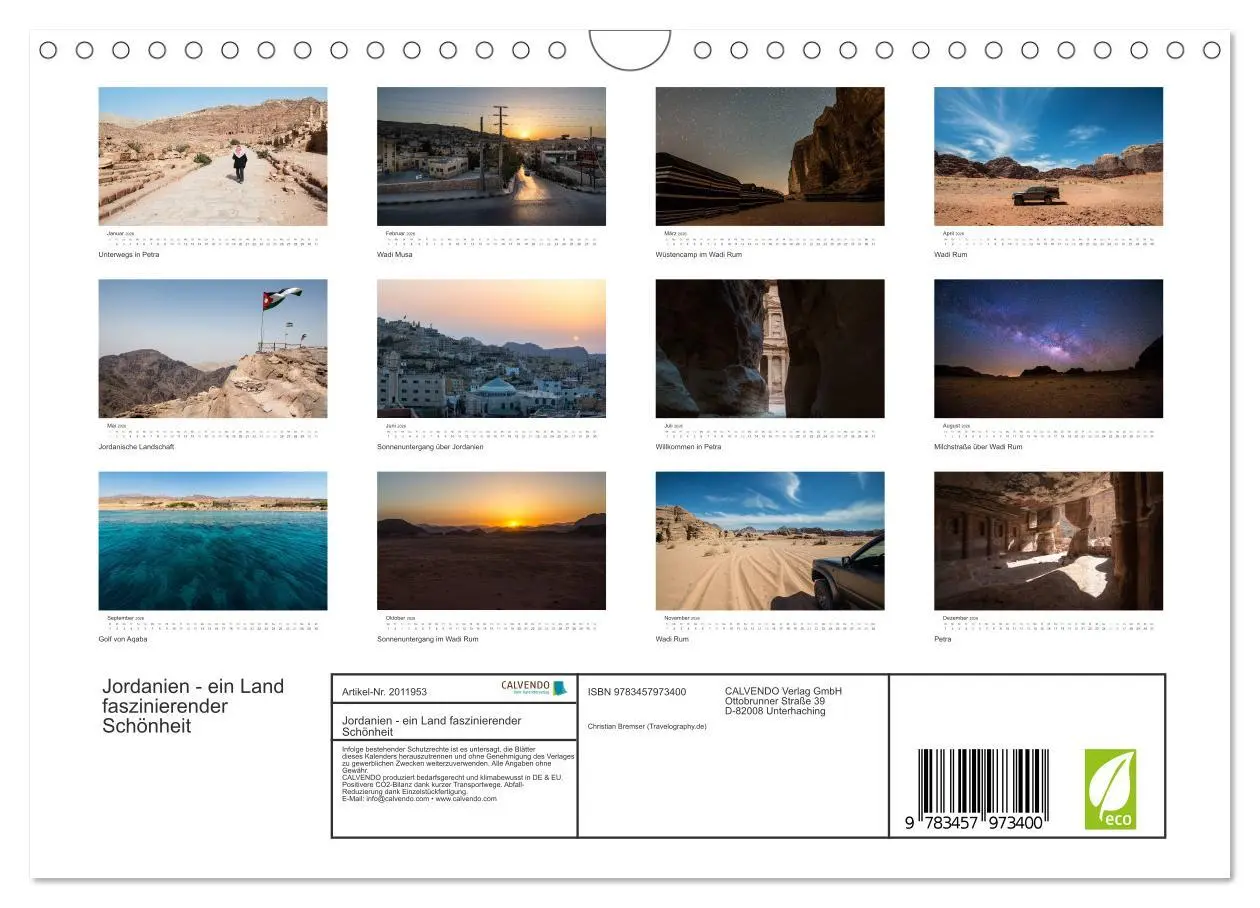This screenshot has width=1260, height=908.
Task: Open the October desert sunset photo
Action: [491, 541]
